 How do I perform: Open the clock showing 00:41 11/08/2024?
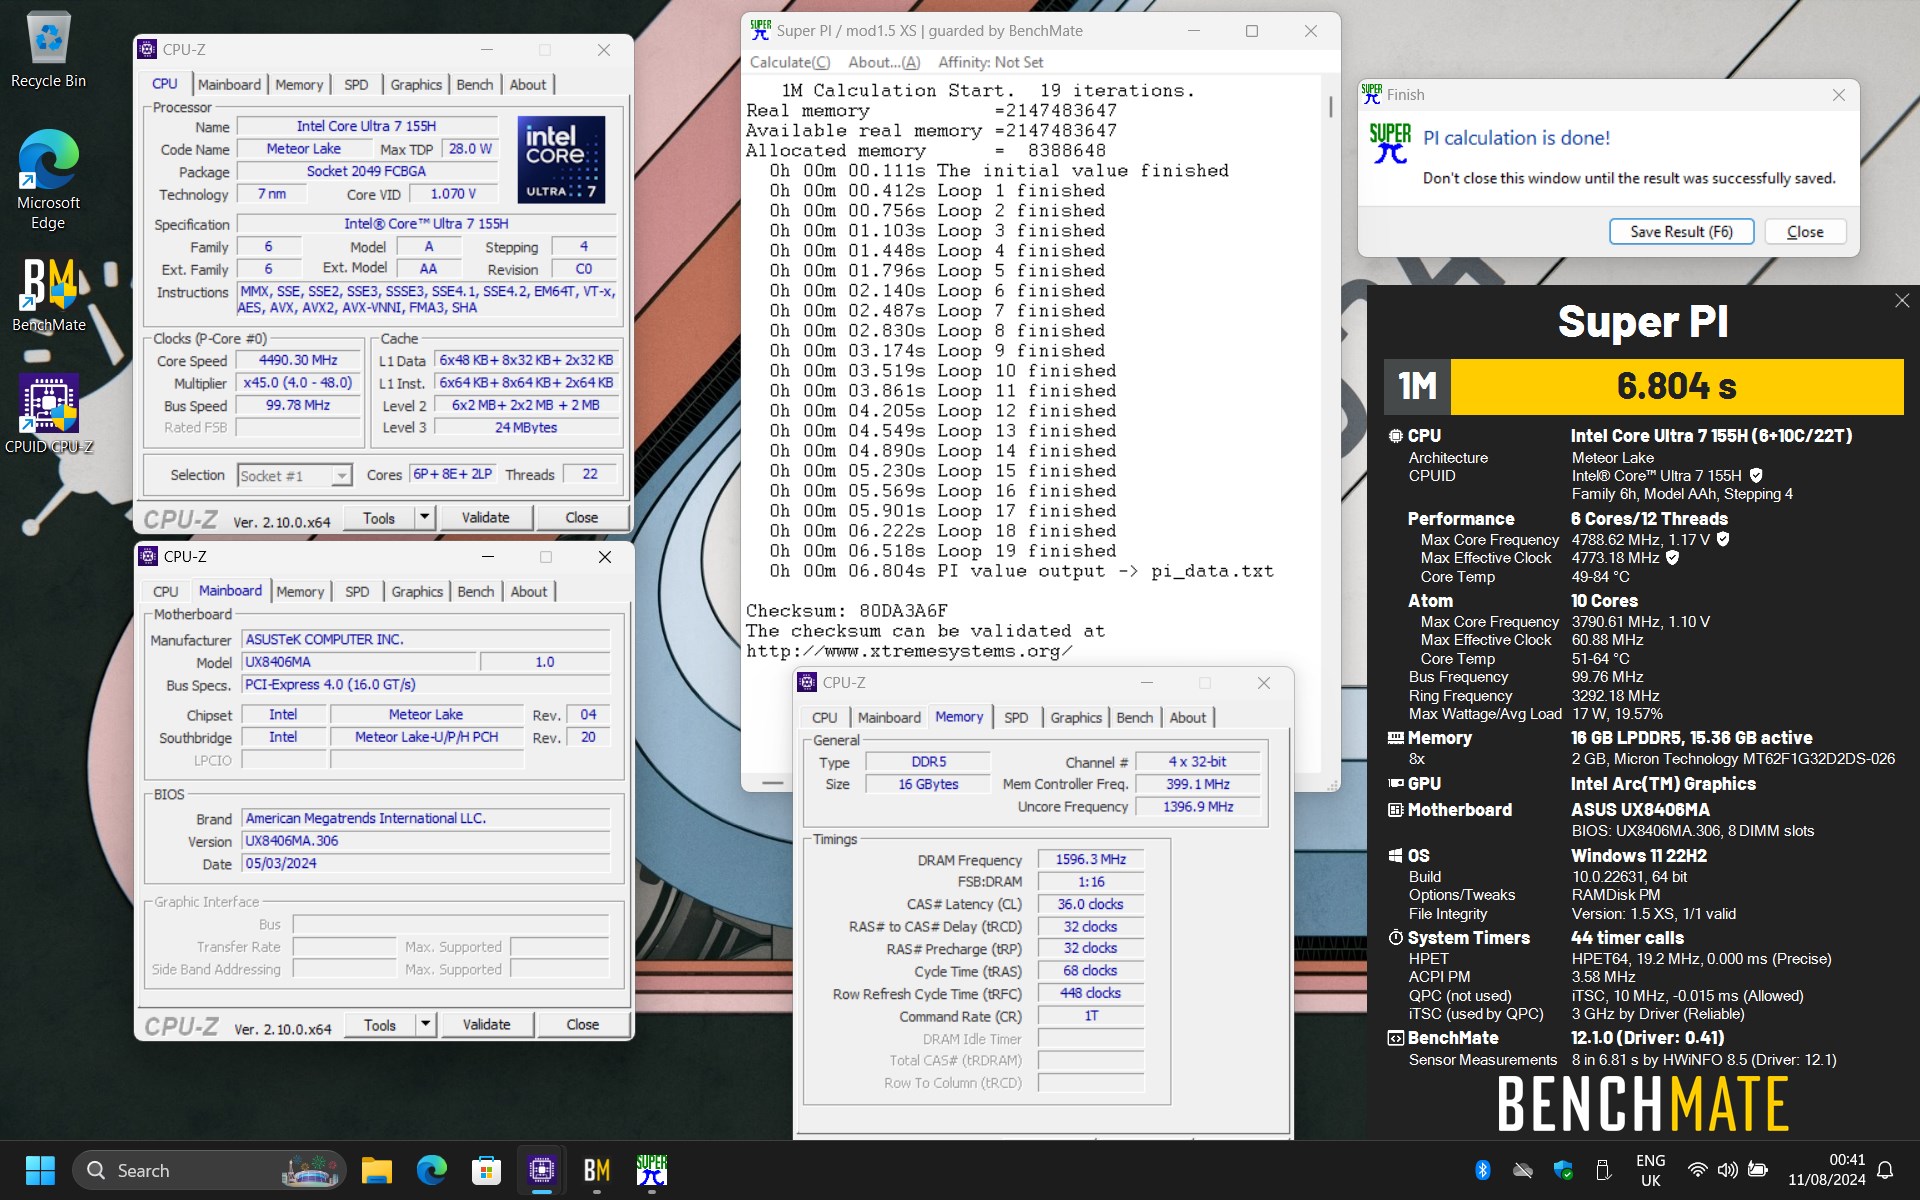(x=1826, y=1170)
